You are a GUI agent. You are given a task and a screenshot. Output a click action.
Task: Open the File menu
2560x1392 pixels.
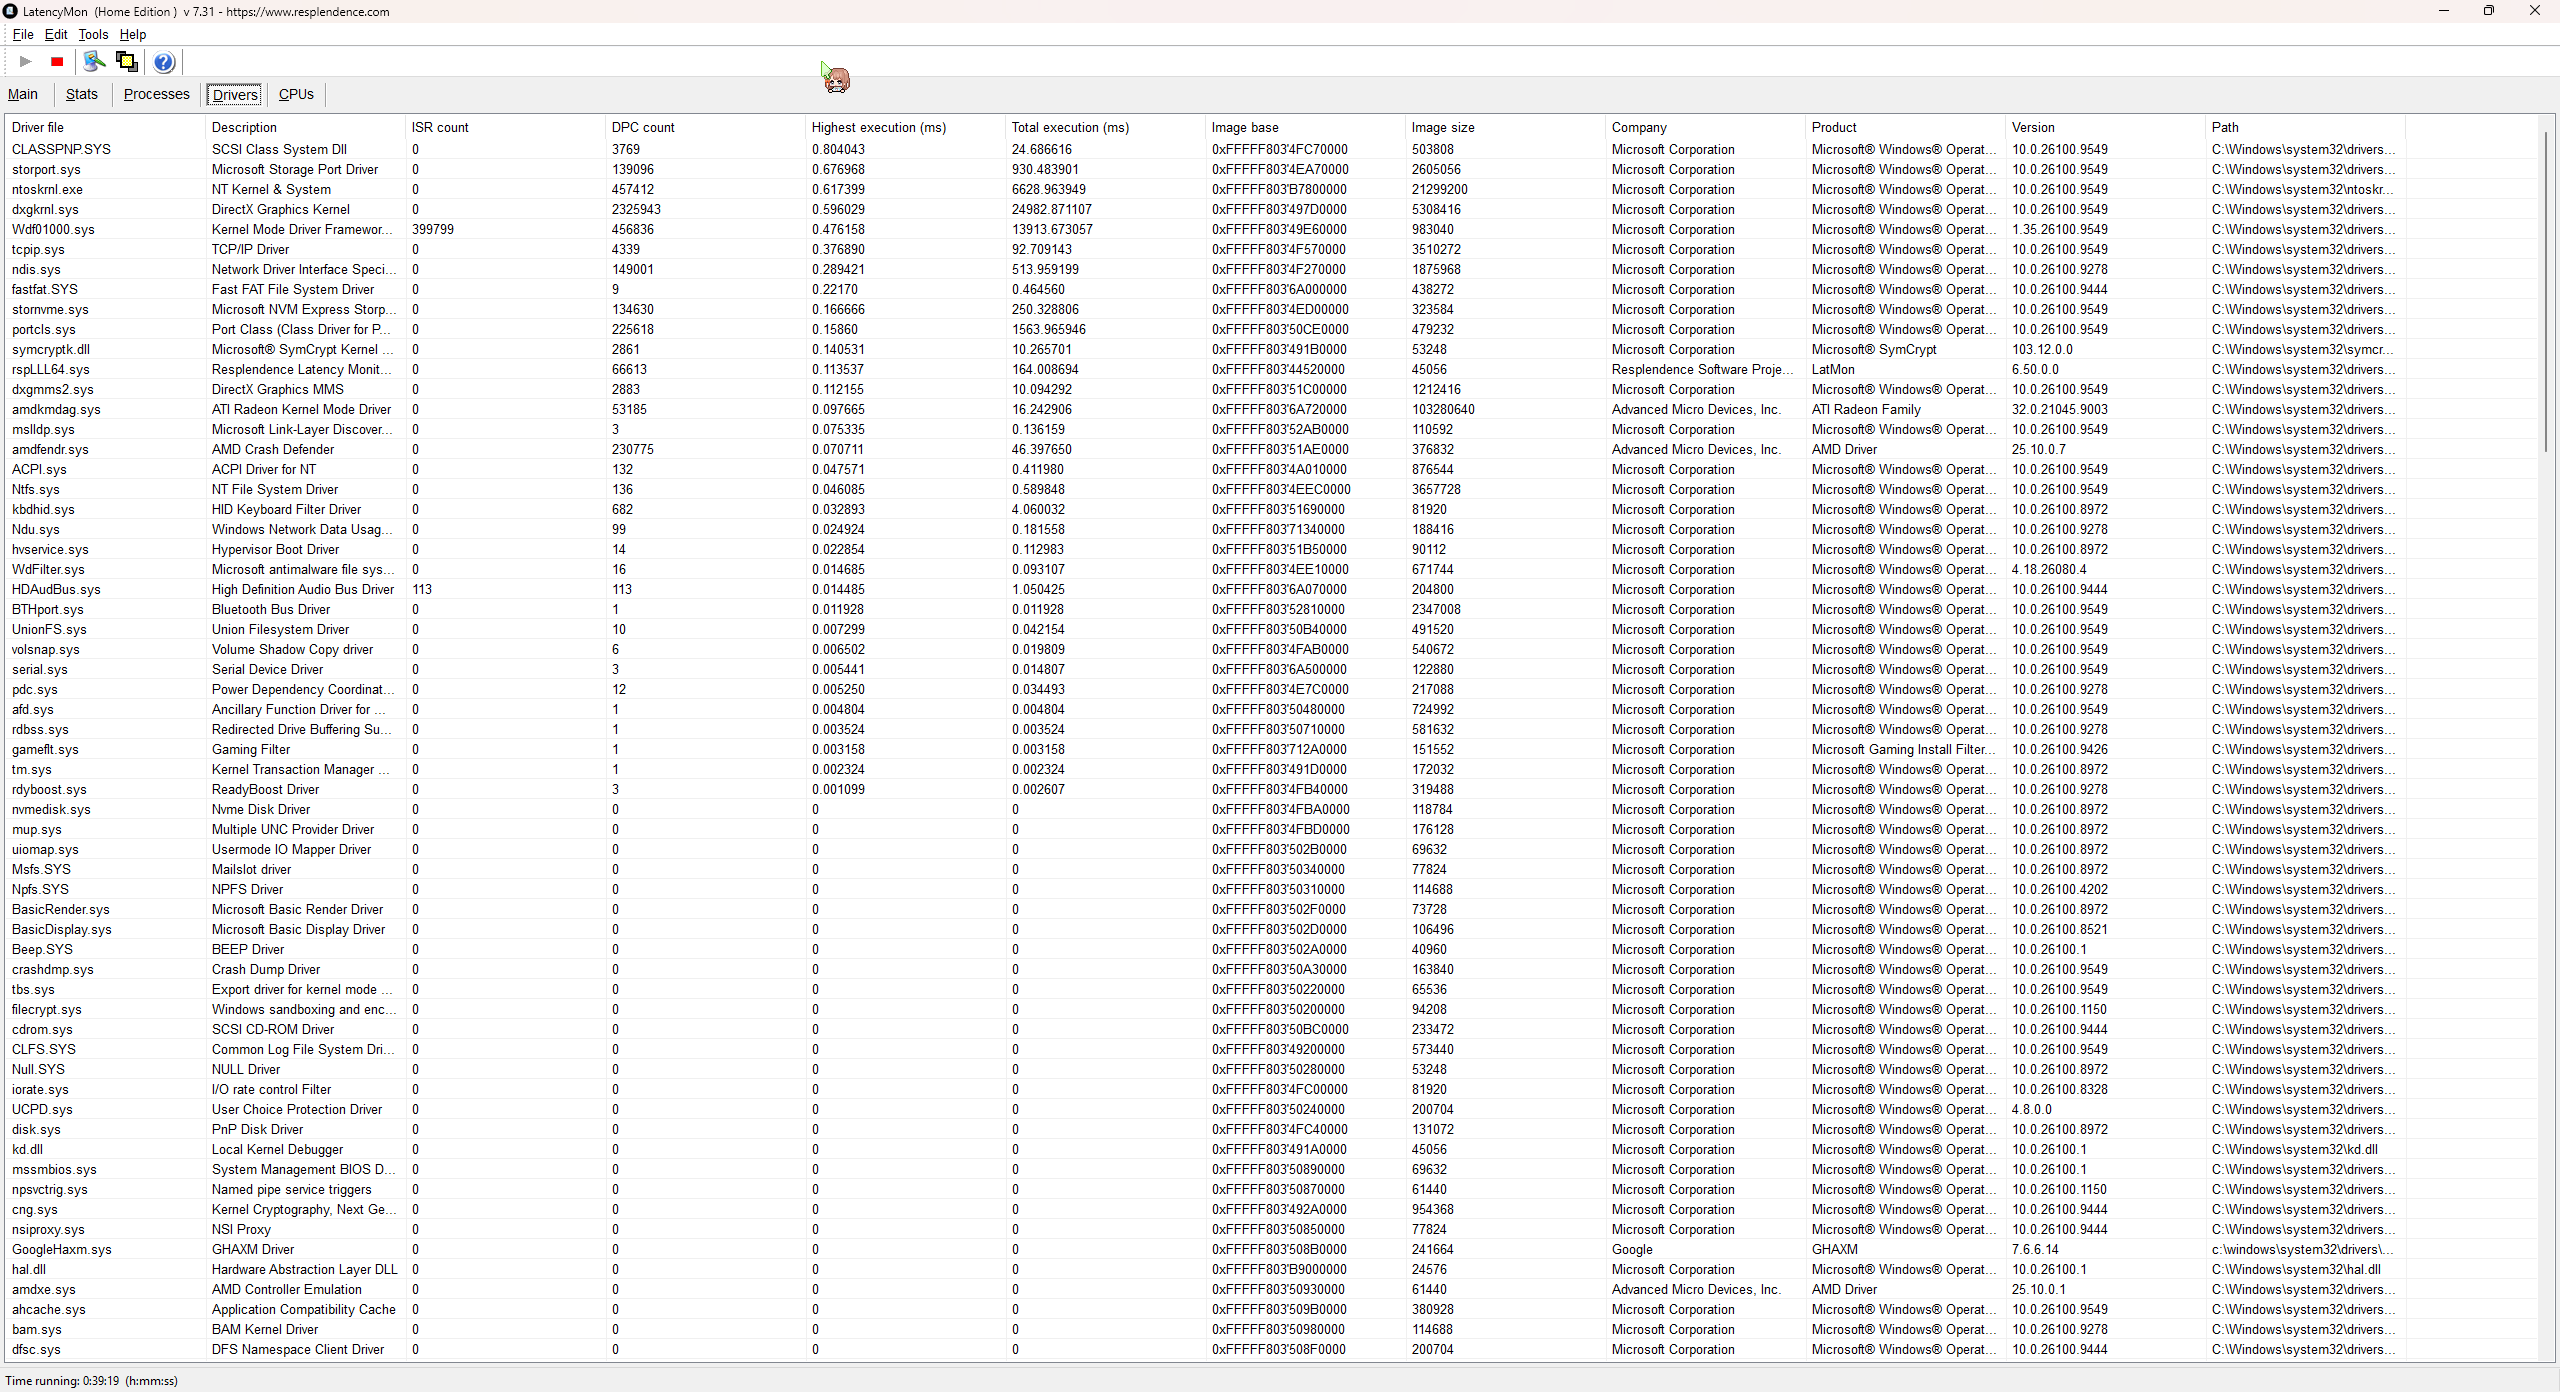point(23,34)
